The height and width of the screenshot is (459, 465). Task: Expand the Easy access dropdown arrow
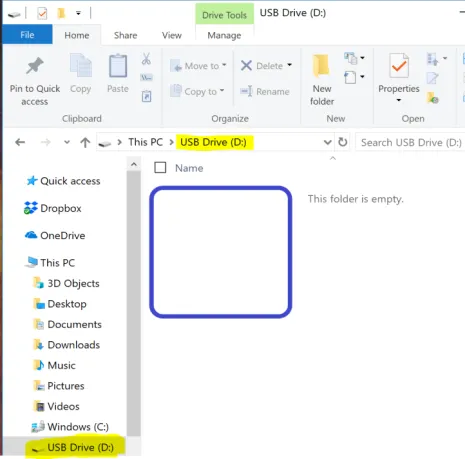362,77
